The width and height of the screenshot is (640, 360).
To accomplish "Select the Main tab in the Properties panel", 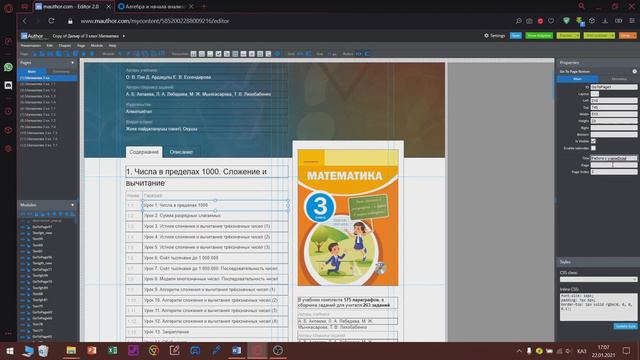I will [577, 79].
